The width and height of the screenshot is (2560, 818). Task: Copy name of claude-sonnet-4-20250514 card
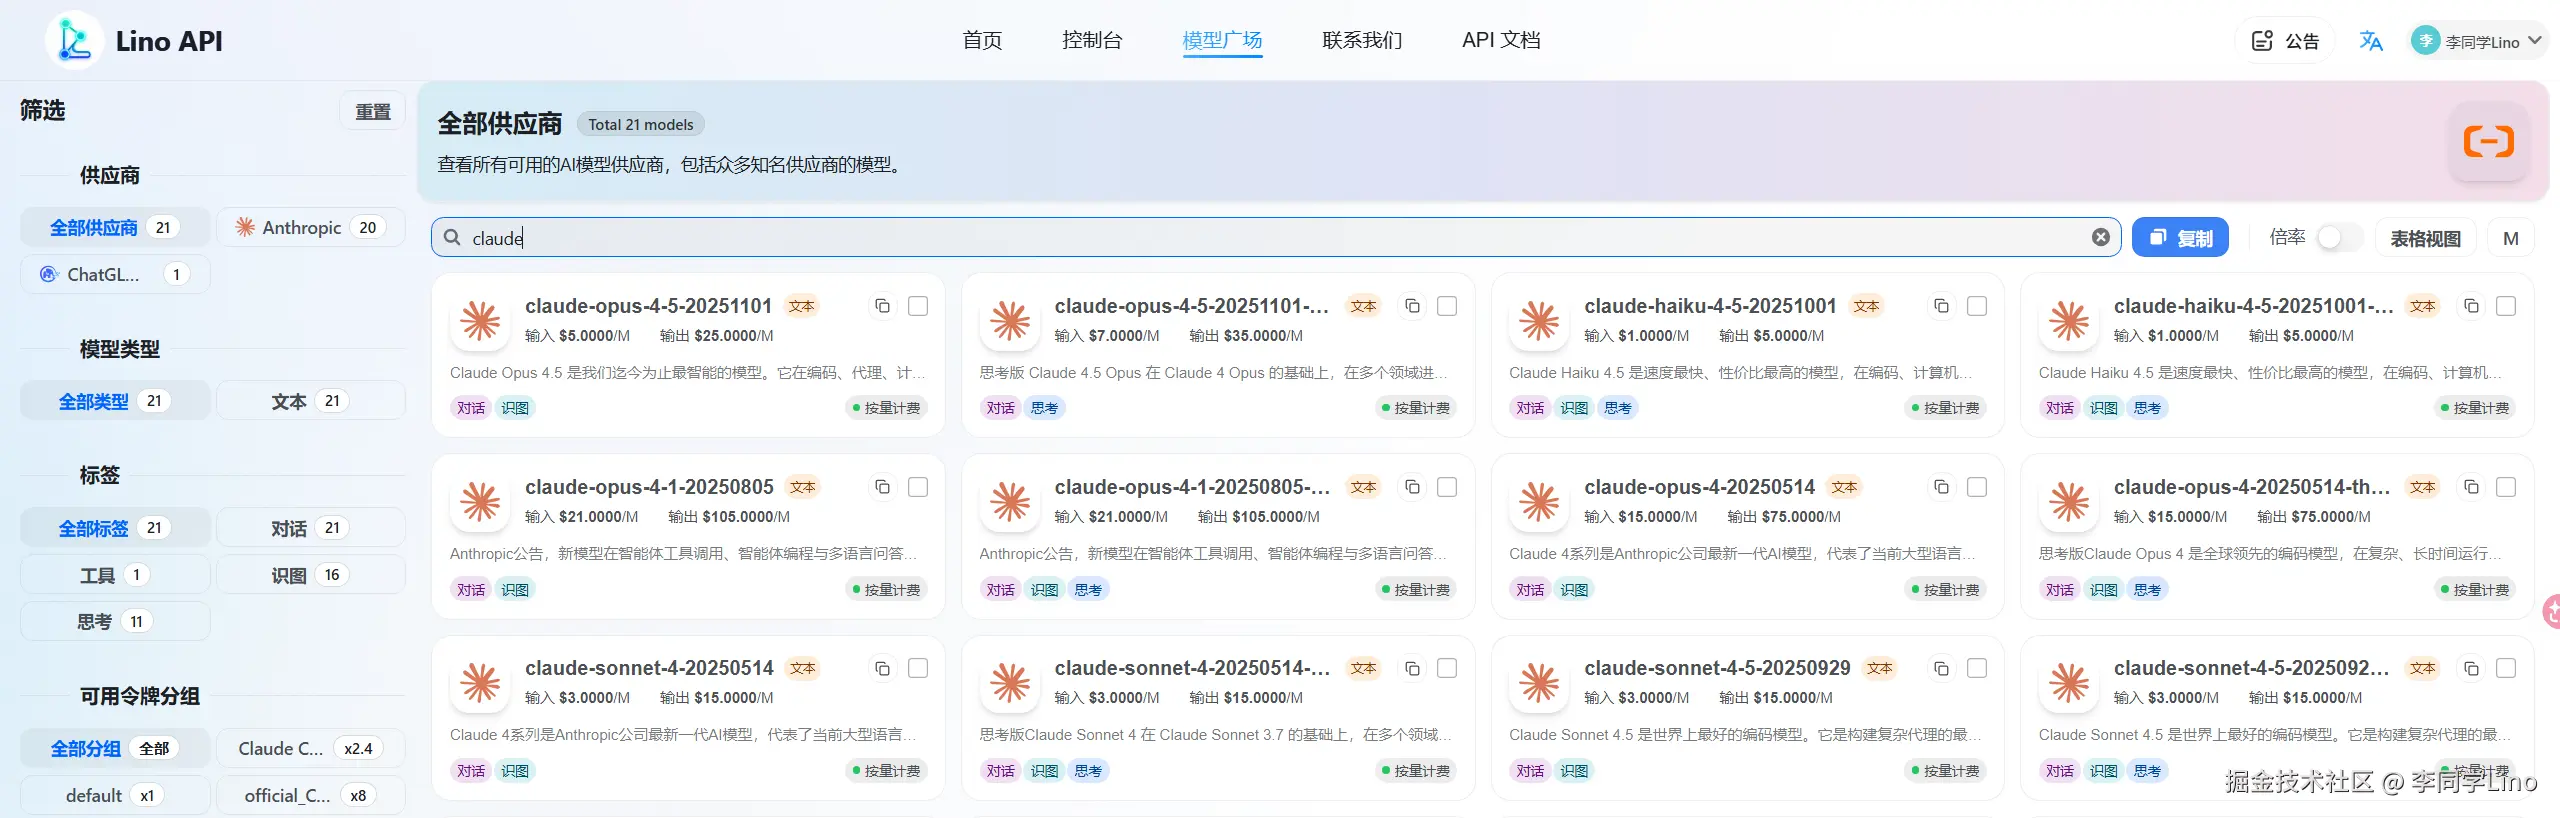point(882,668)
